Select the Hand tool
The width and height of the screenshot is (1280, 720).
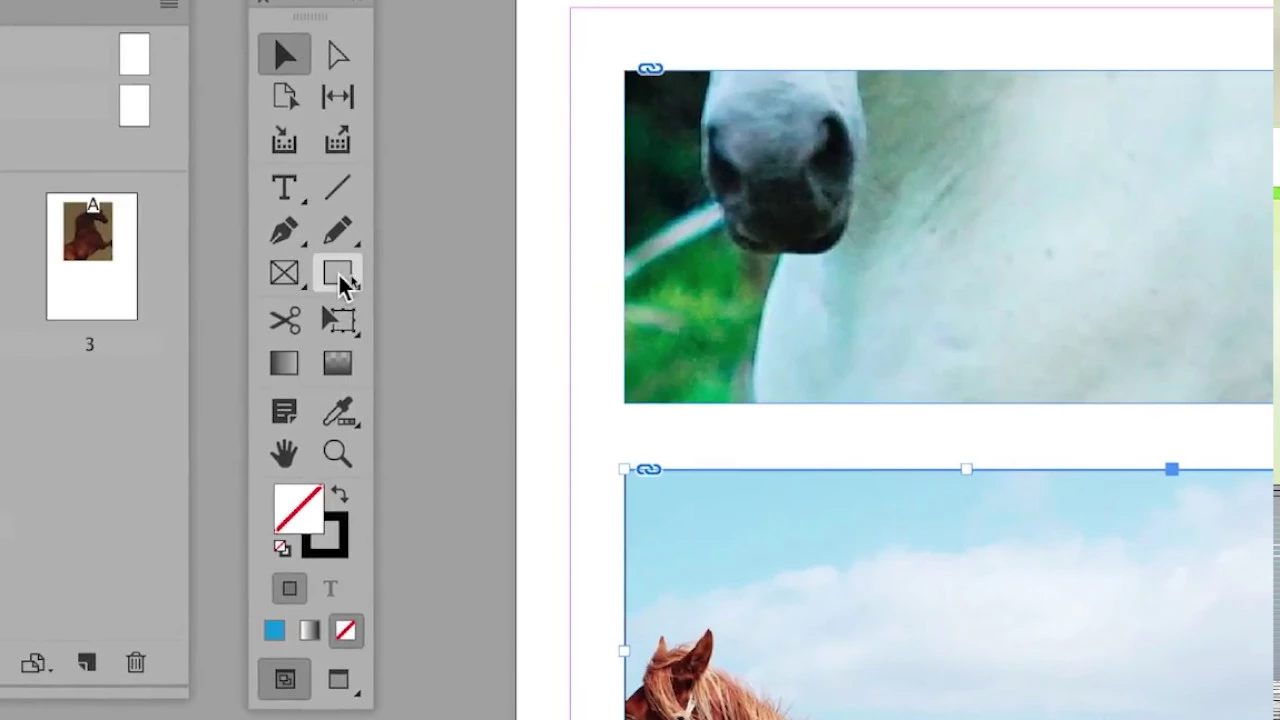pyautogui.click(x=284, y=454)
